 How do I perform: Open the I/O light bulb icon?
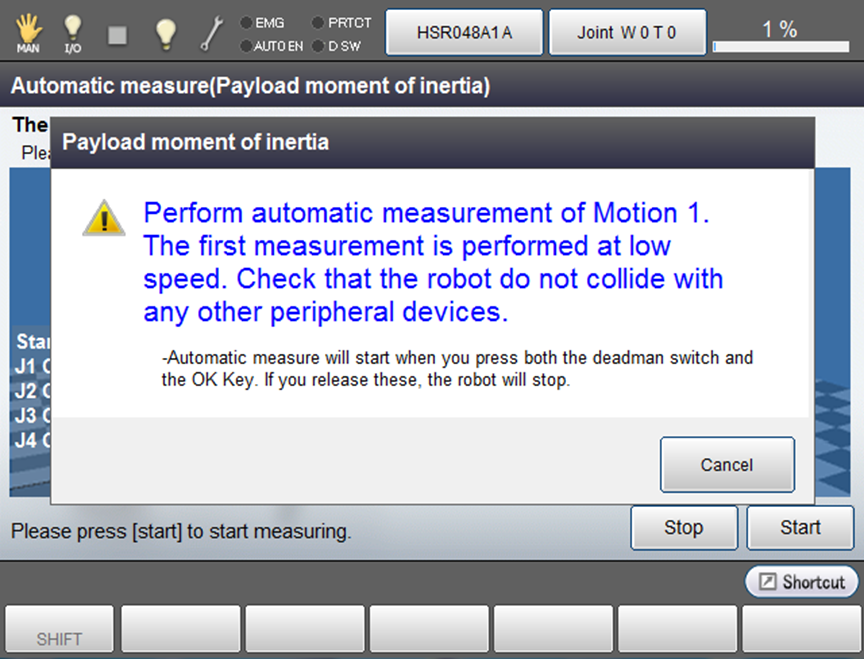73,32
